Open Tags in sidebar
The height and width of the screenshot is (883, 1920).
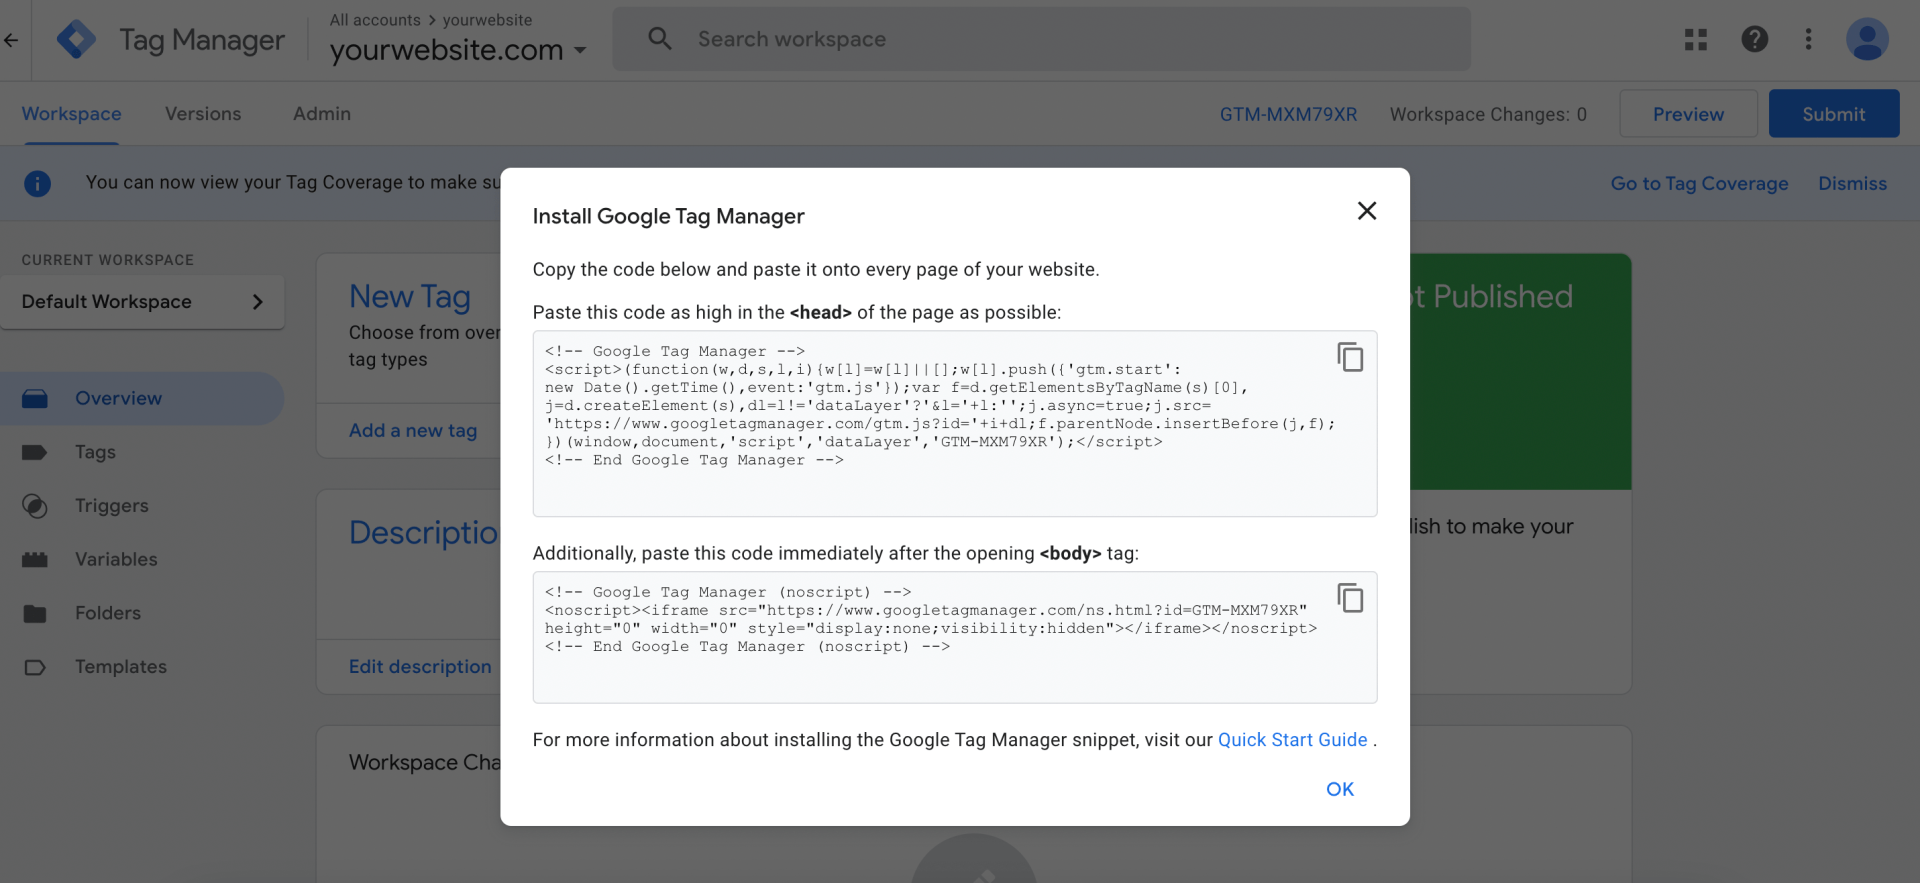coord(142,452)
